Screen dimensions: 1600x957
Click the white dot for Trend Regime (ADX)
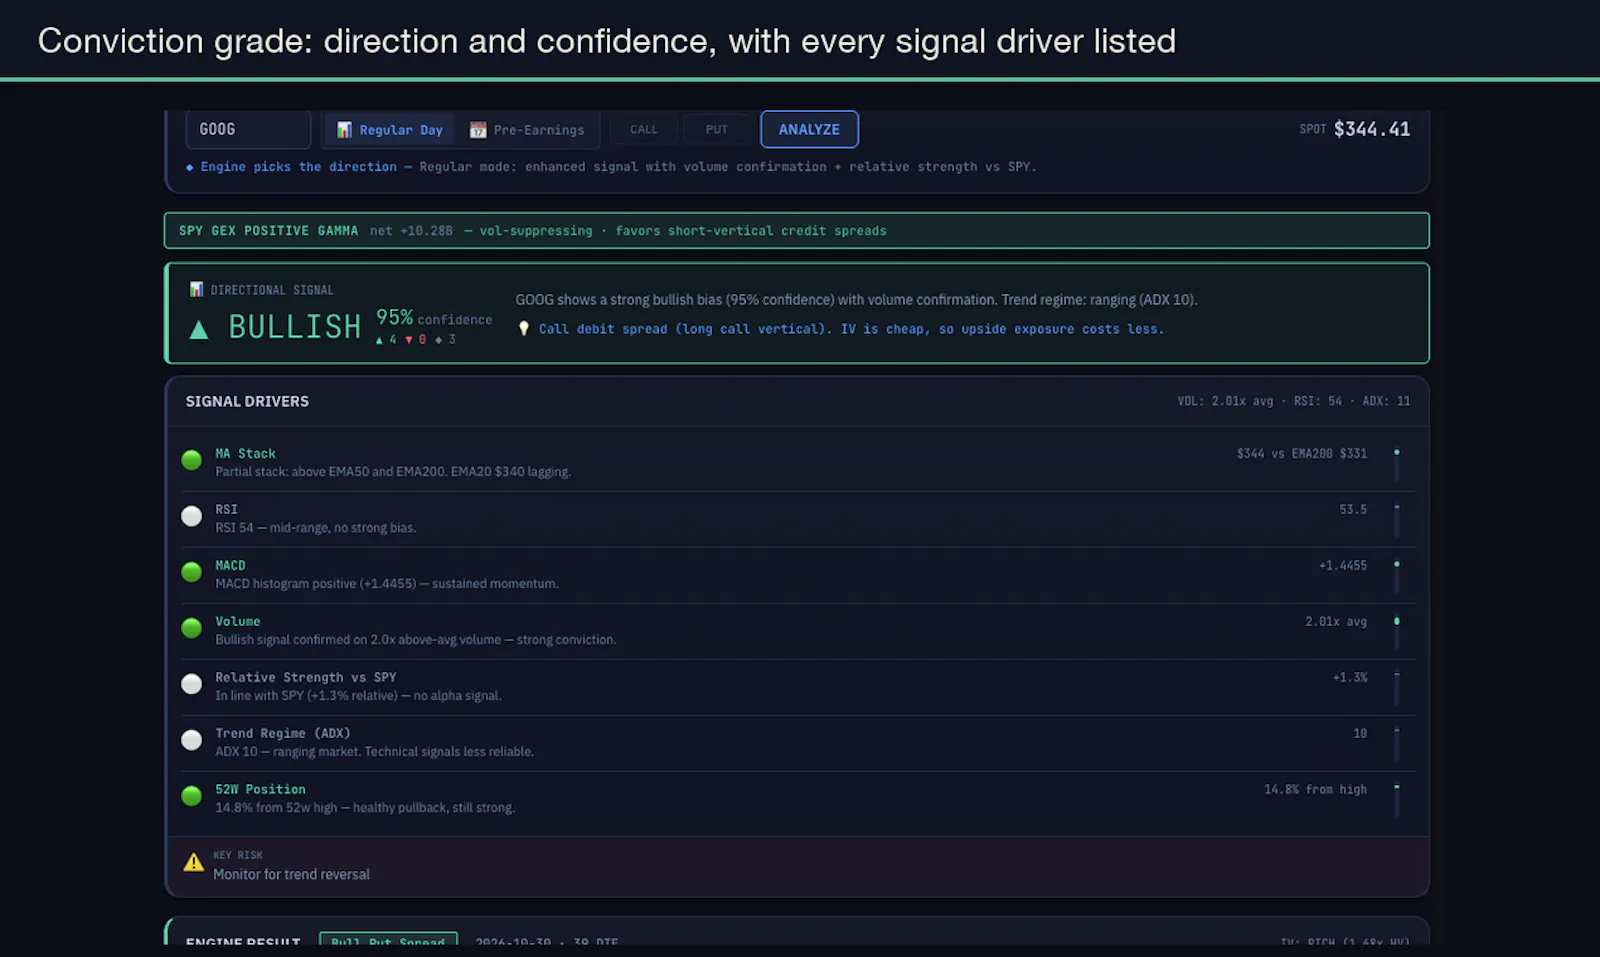(191, 740)
